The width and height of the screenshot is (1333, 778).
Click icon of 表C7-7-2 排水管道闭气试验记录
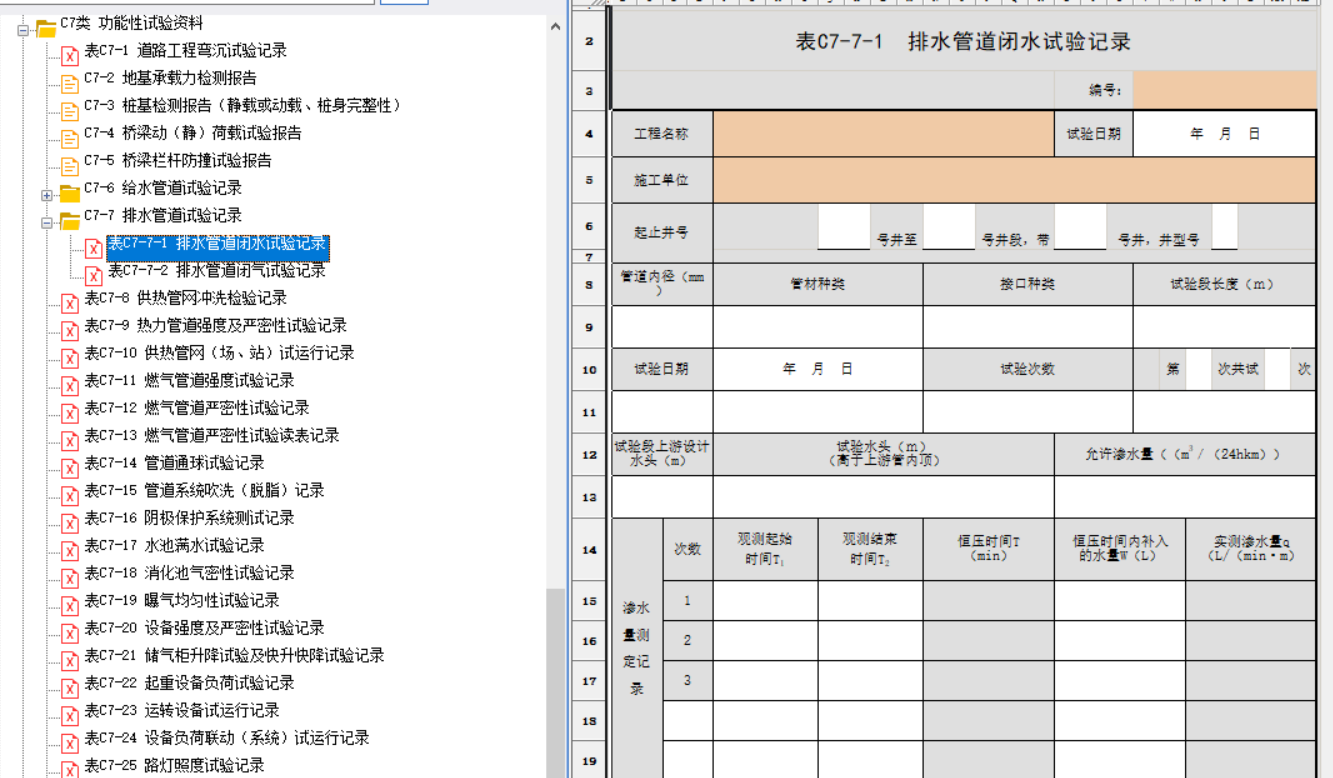click(94, 275)
